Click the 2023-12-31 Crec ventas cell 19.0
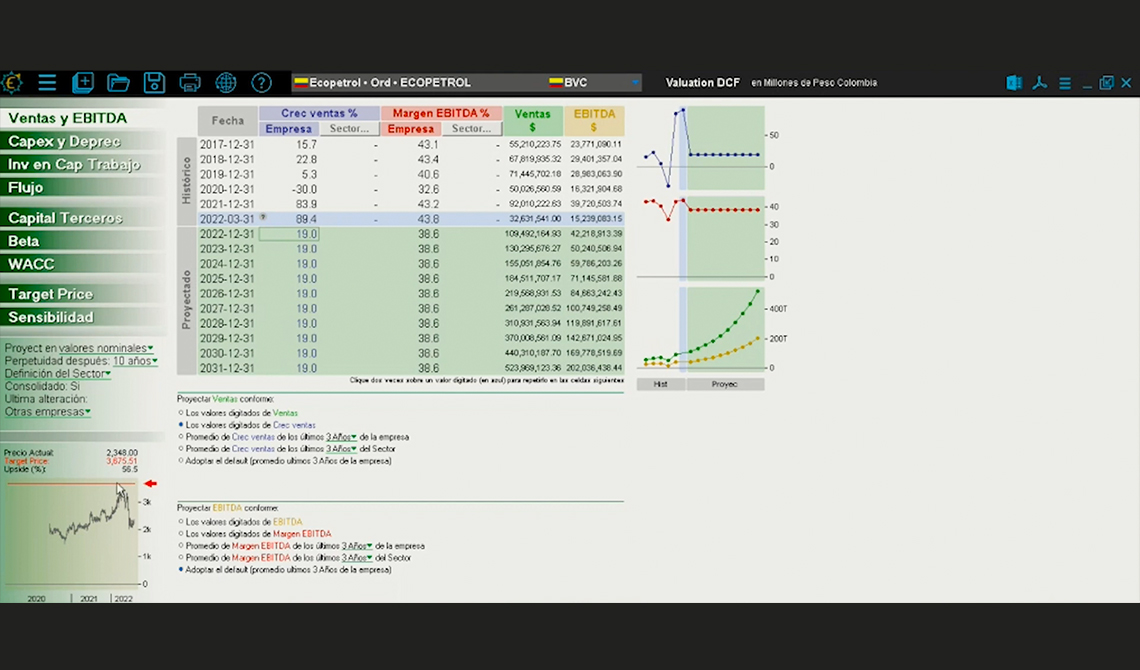The height and width of the screenshot is (670, 1140). (289, 249)
